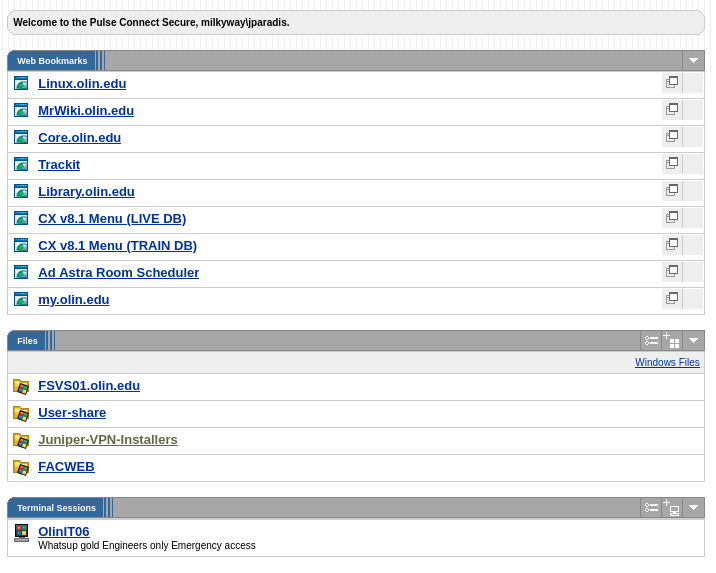Collapse the Web Bookmarks panel arrow
The image size is (716, 573).
[x=693, y=61]
